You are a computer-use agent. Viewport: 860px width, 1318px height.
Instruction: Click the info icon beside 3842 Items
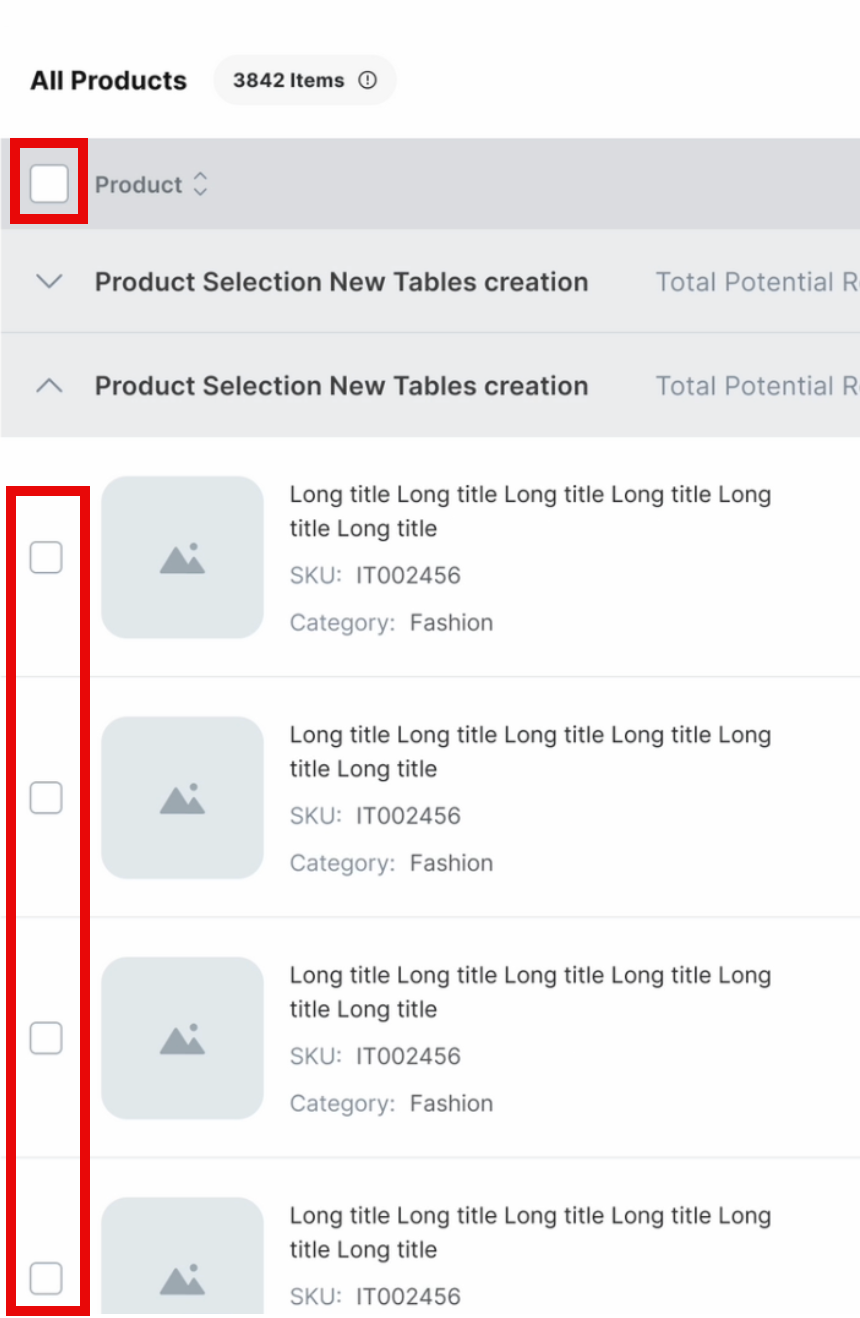(x=367, y=81)
